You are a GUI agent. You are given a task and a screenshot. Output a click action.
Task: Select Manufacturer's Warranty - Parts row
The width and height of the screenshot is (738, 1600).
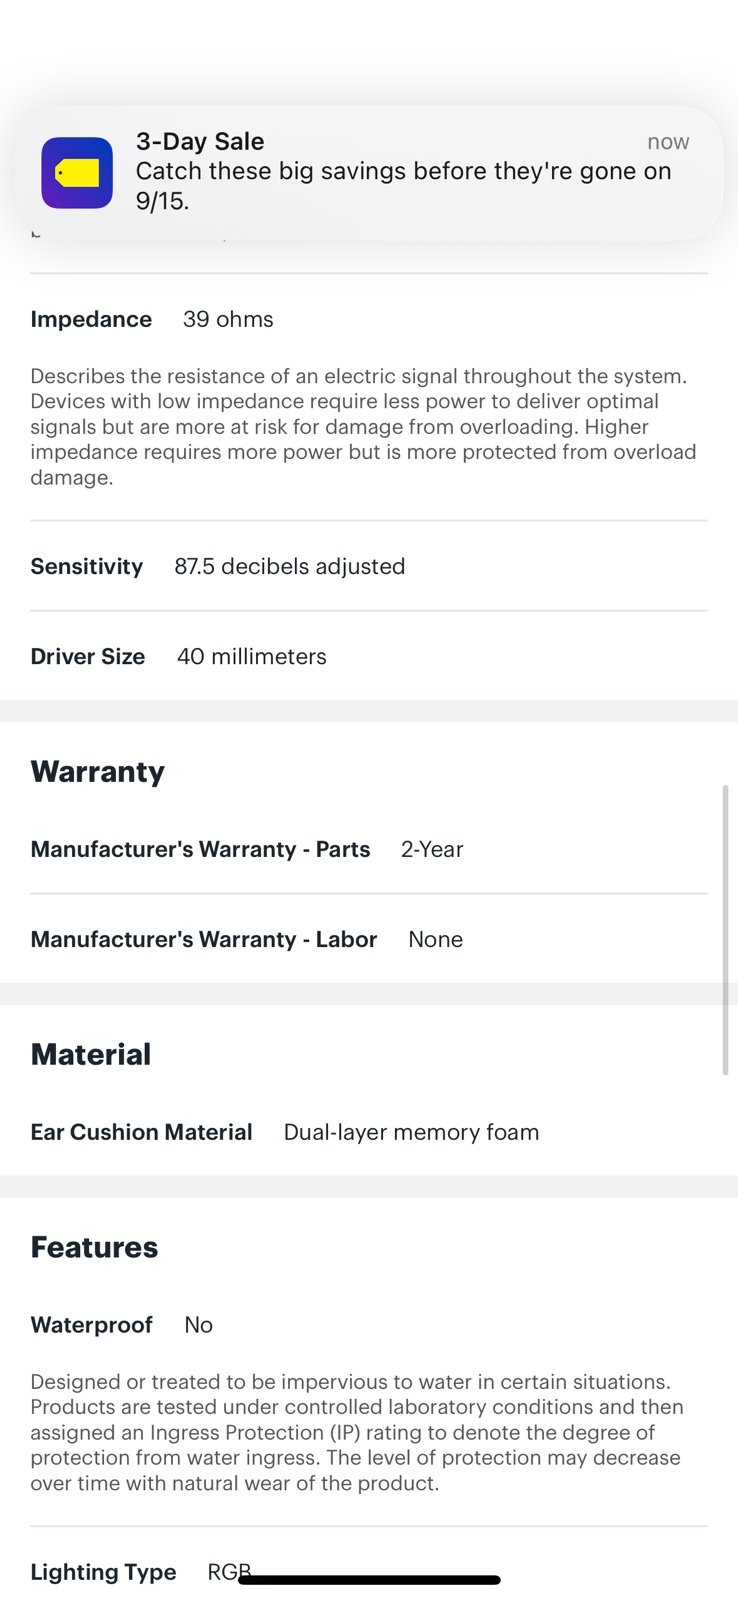click(x=369, y=849)
